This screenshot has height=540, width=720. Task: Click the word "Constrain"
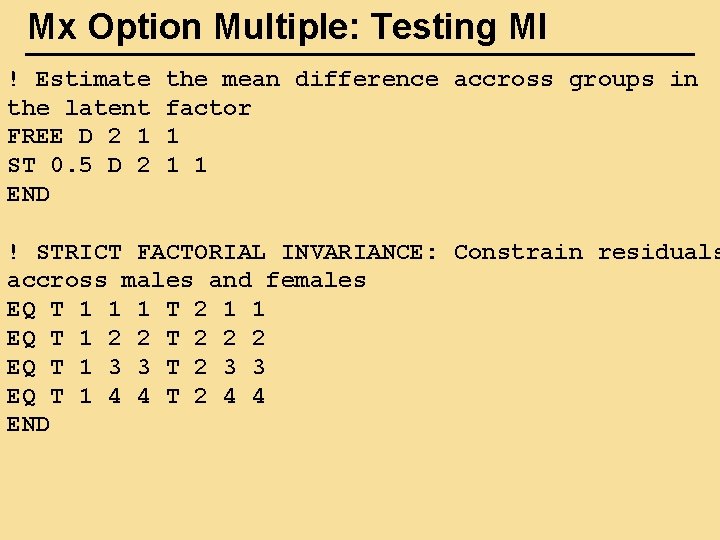pos(518,252)
